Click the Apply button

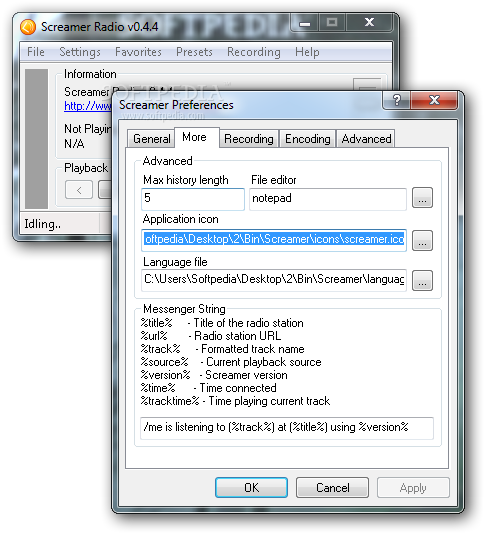point(413,488)
